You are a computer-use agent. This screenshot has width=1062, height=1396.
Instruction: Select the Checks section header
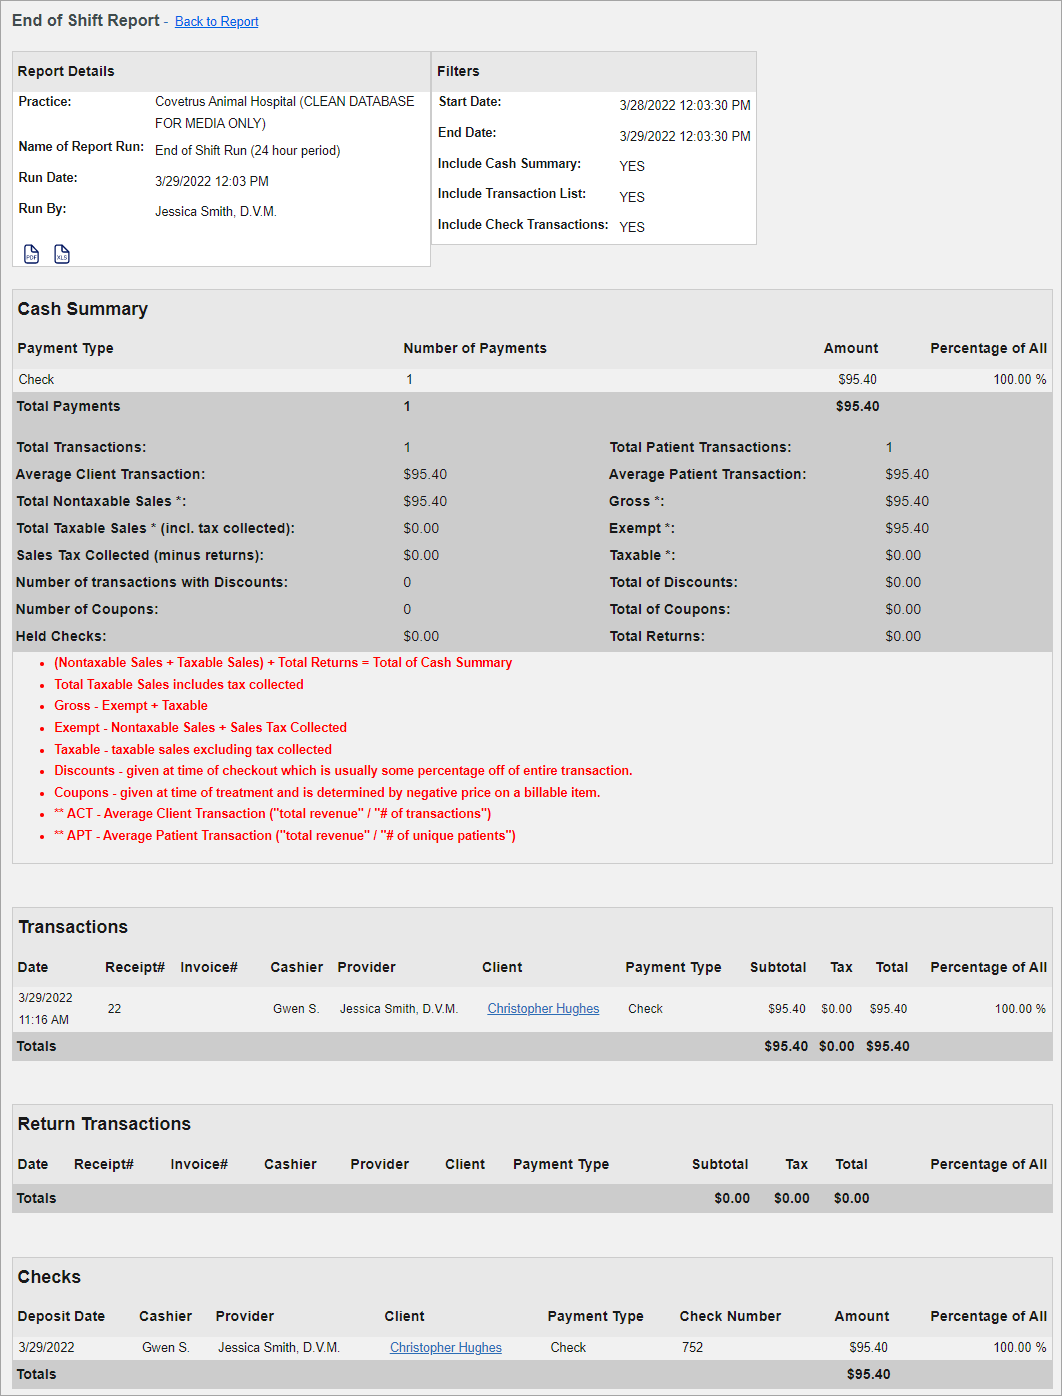pos(49,1277)
